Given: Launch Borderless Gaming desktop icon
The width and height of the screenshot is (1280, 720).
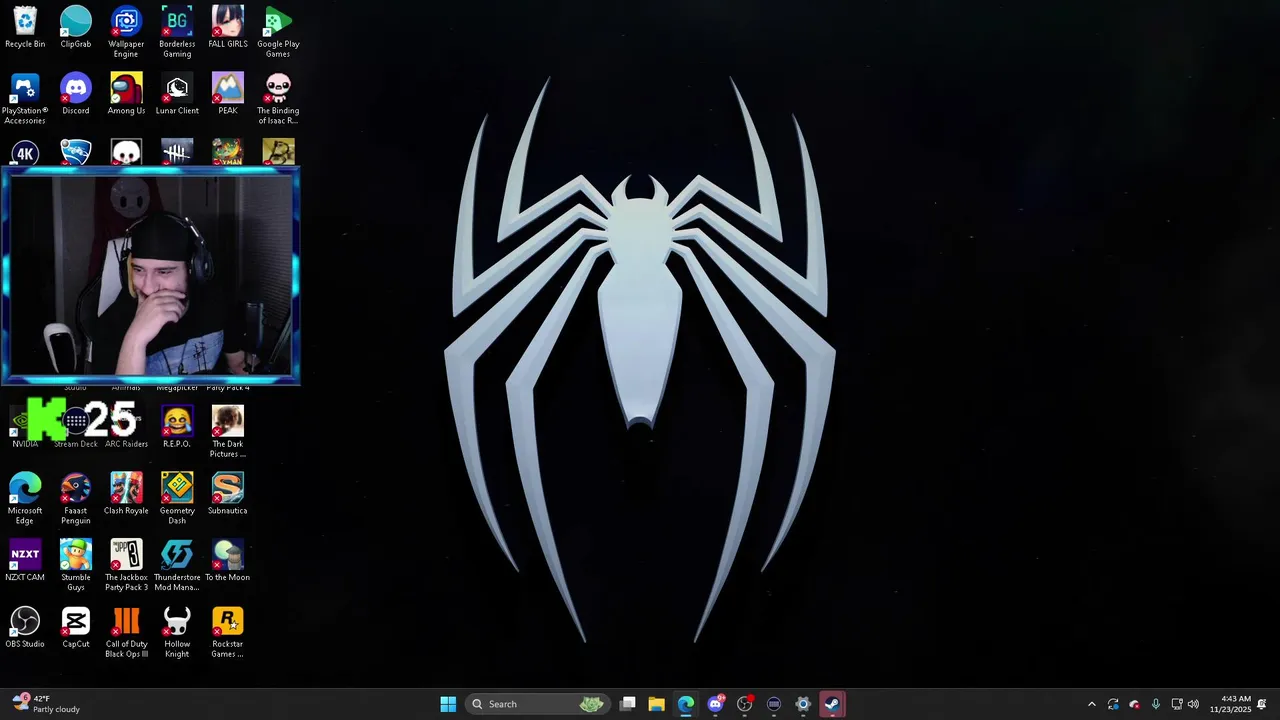Looking at the screenshot, I should (x=177, y=32).
